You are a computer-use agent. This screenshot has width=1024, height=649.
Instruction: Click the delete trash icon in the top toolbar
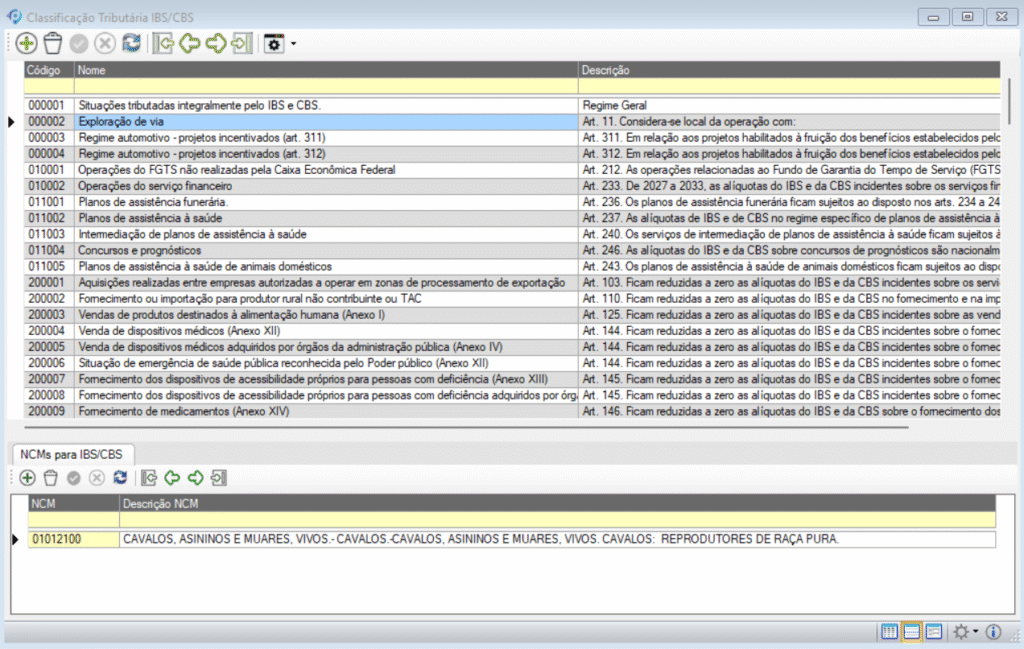(x=53, y=43)
